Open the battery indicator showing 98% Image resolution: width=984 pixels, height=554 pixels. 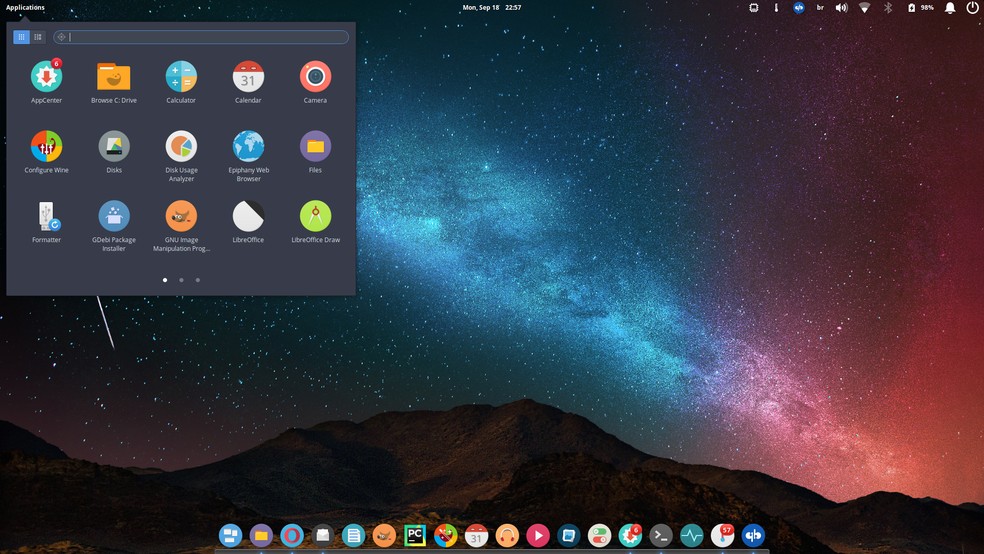[920, 8]
